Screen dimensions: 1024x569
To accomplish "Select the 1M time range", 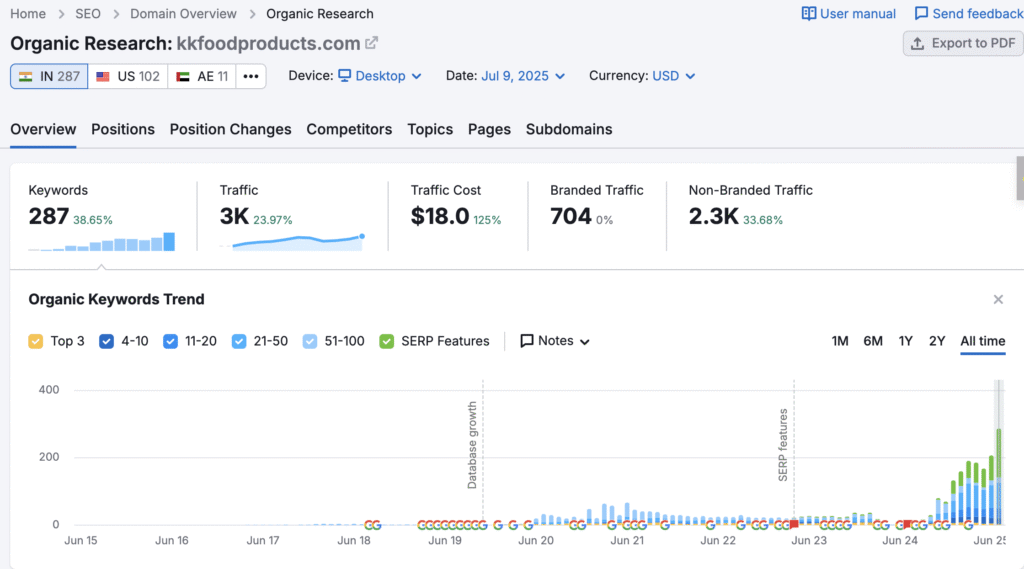I will (840, 341).
